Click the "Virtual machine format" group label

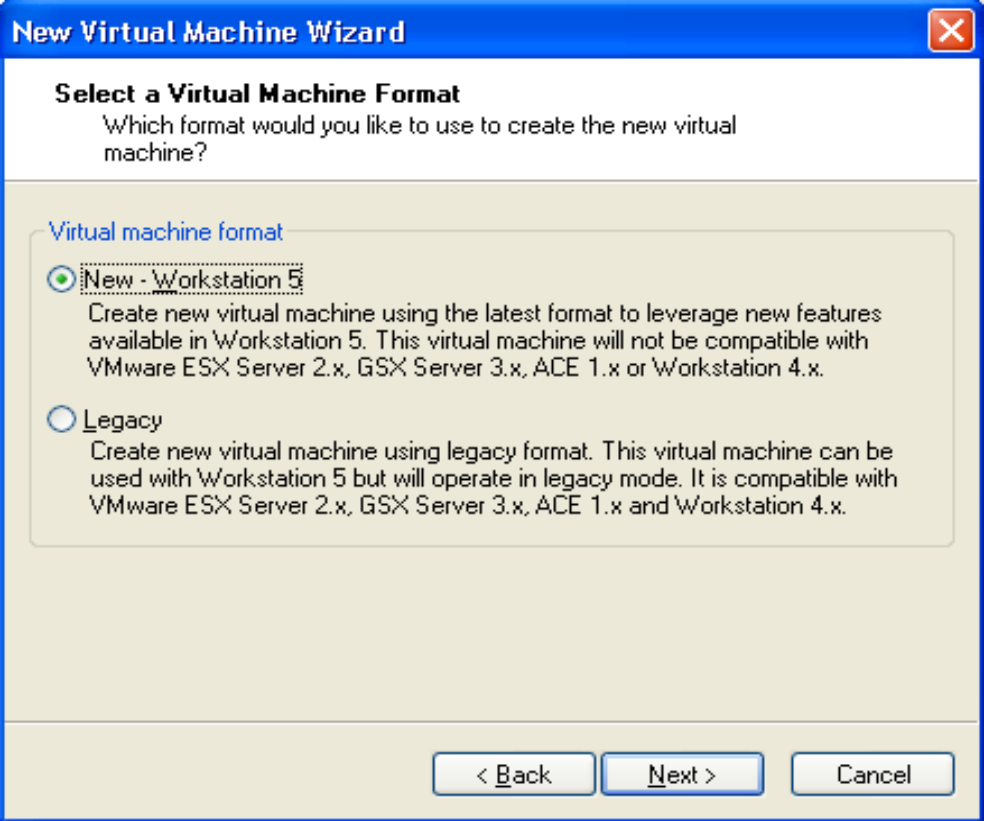tap(166, 232)
